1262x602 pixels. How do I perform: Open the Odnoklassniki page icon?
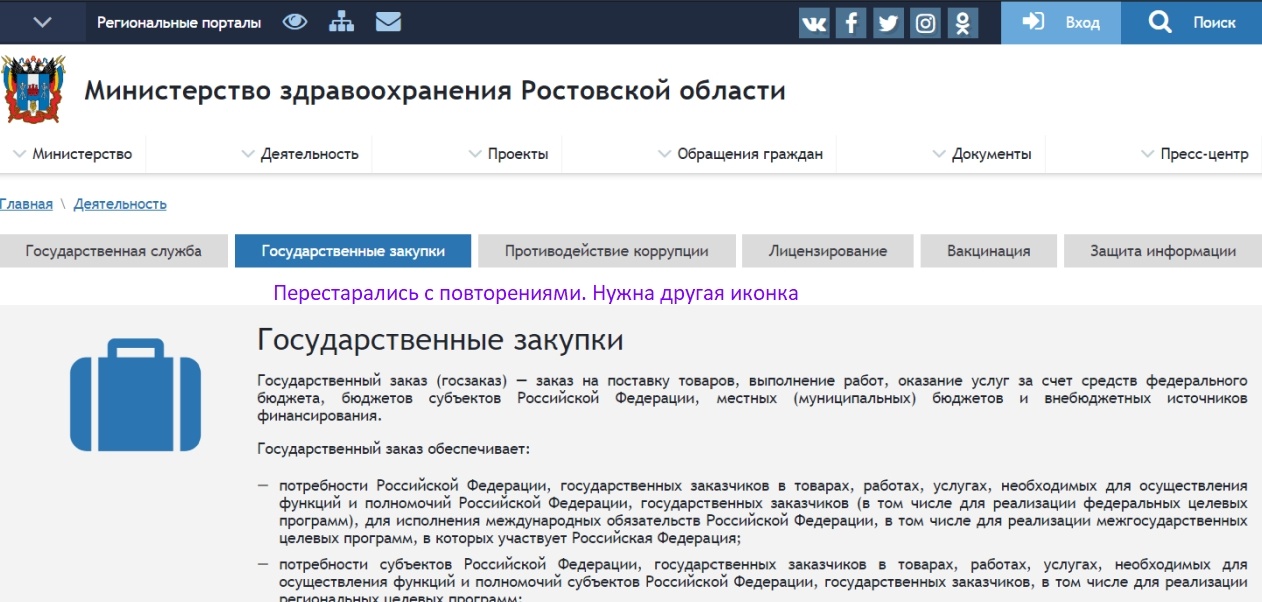pos(963,23)
